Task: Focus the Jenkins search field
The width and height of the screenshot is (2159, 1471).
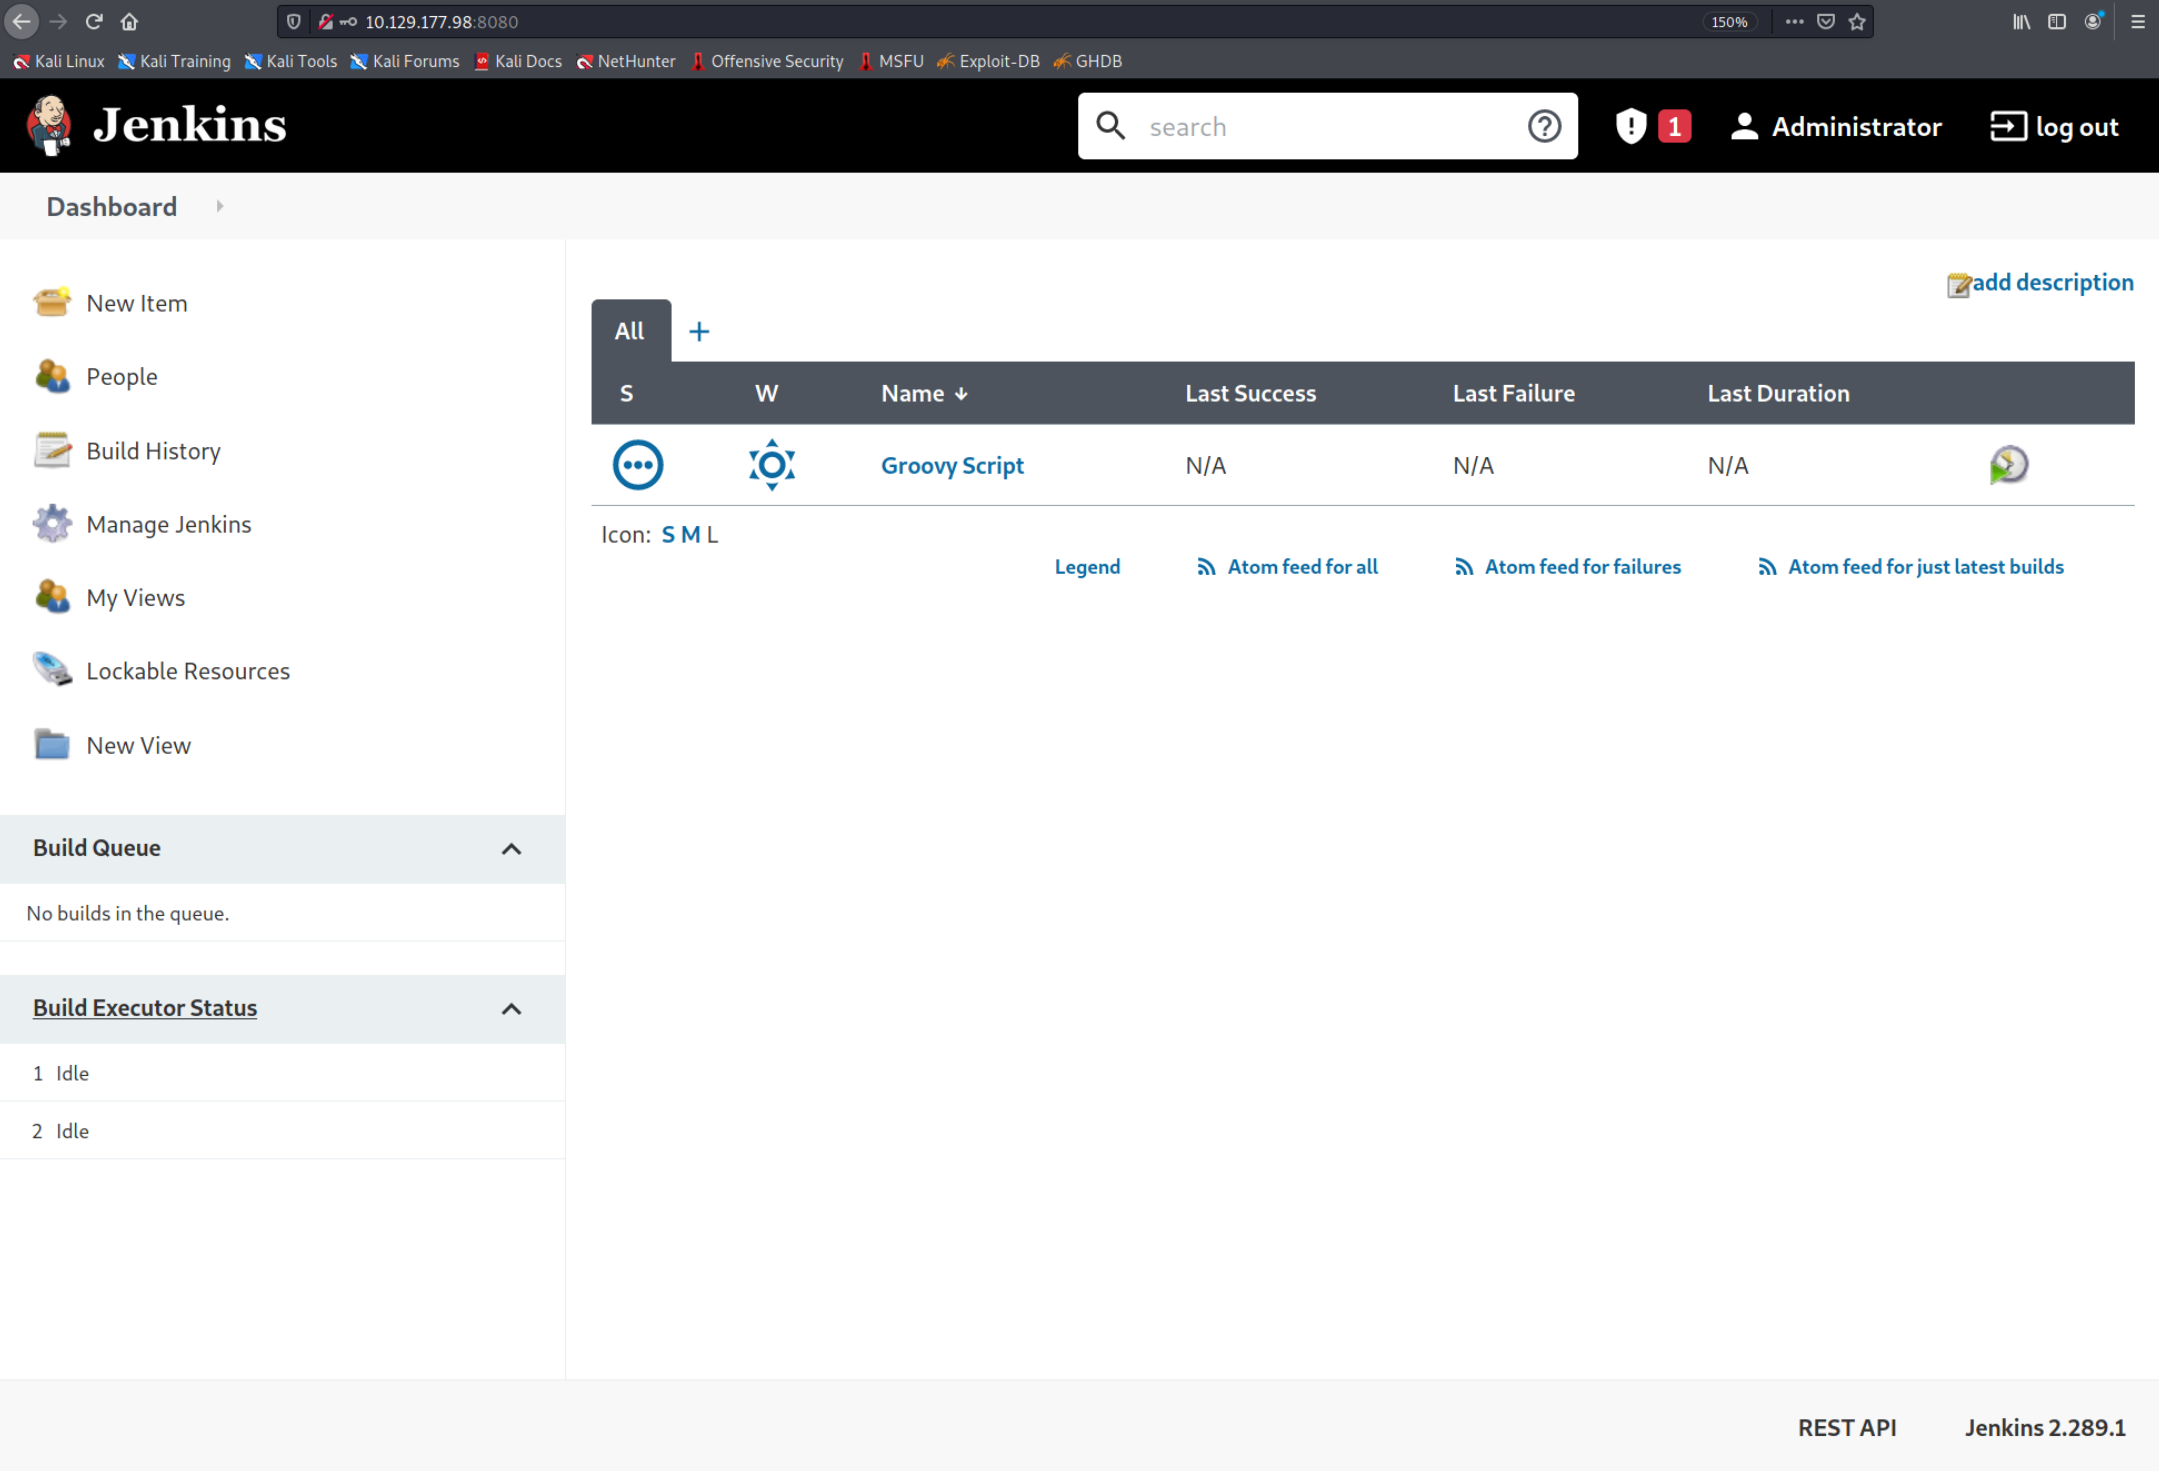Action: pos(1327,126)
